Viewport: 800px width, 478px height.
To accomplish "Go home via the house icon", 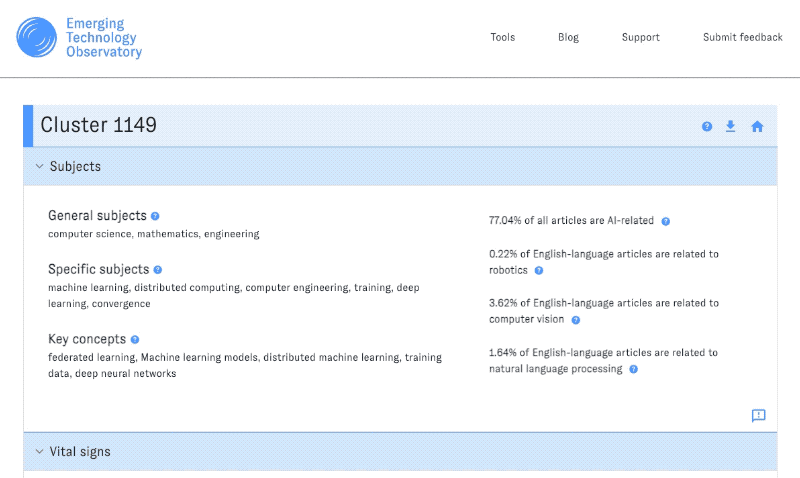I will pos(757,126).
